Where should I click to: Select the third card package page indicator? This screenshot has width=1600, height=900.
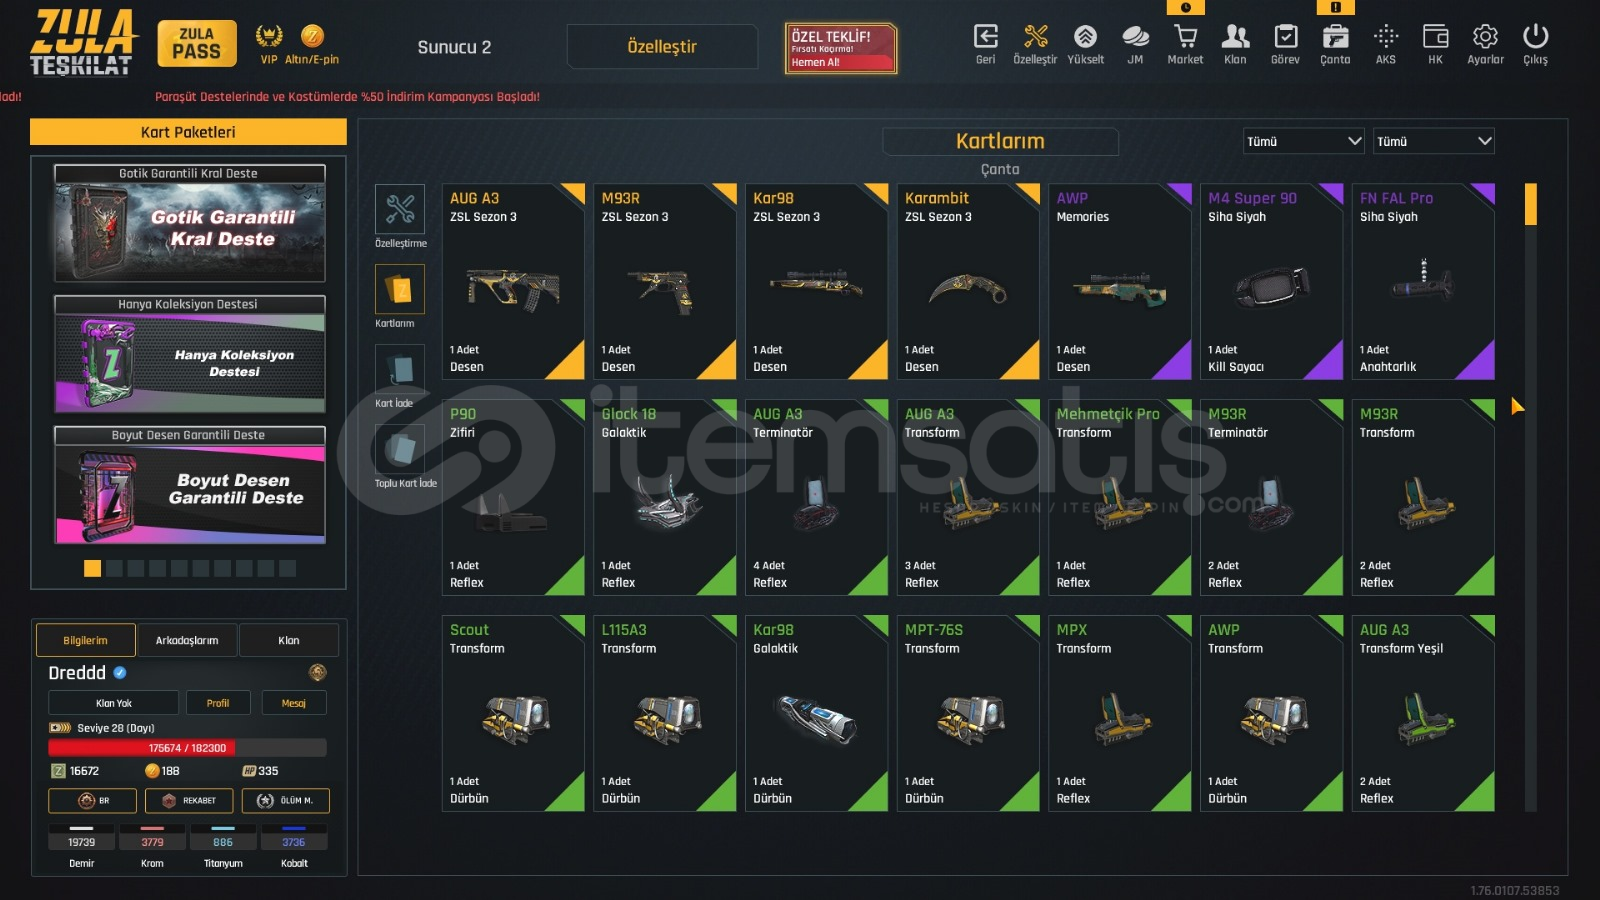point(136,568)
